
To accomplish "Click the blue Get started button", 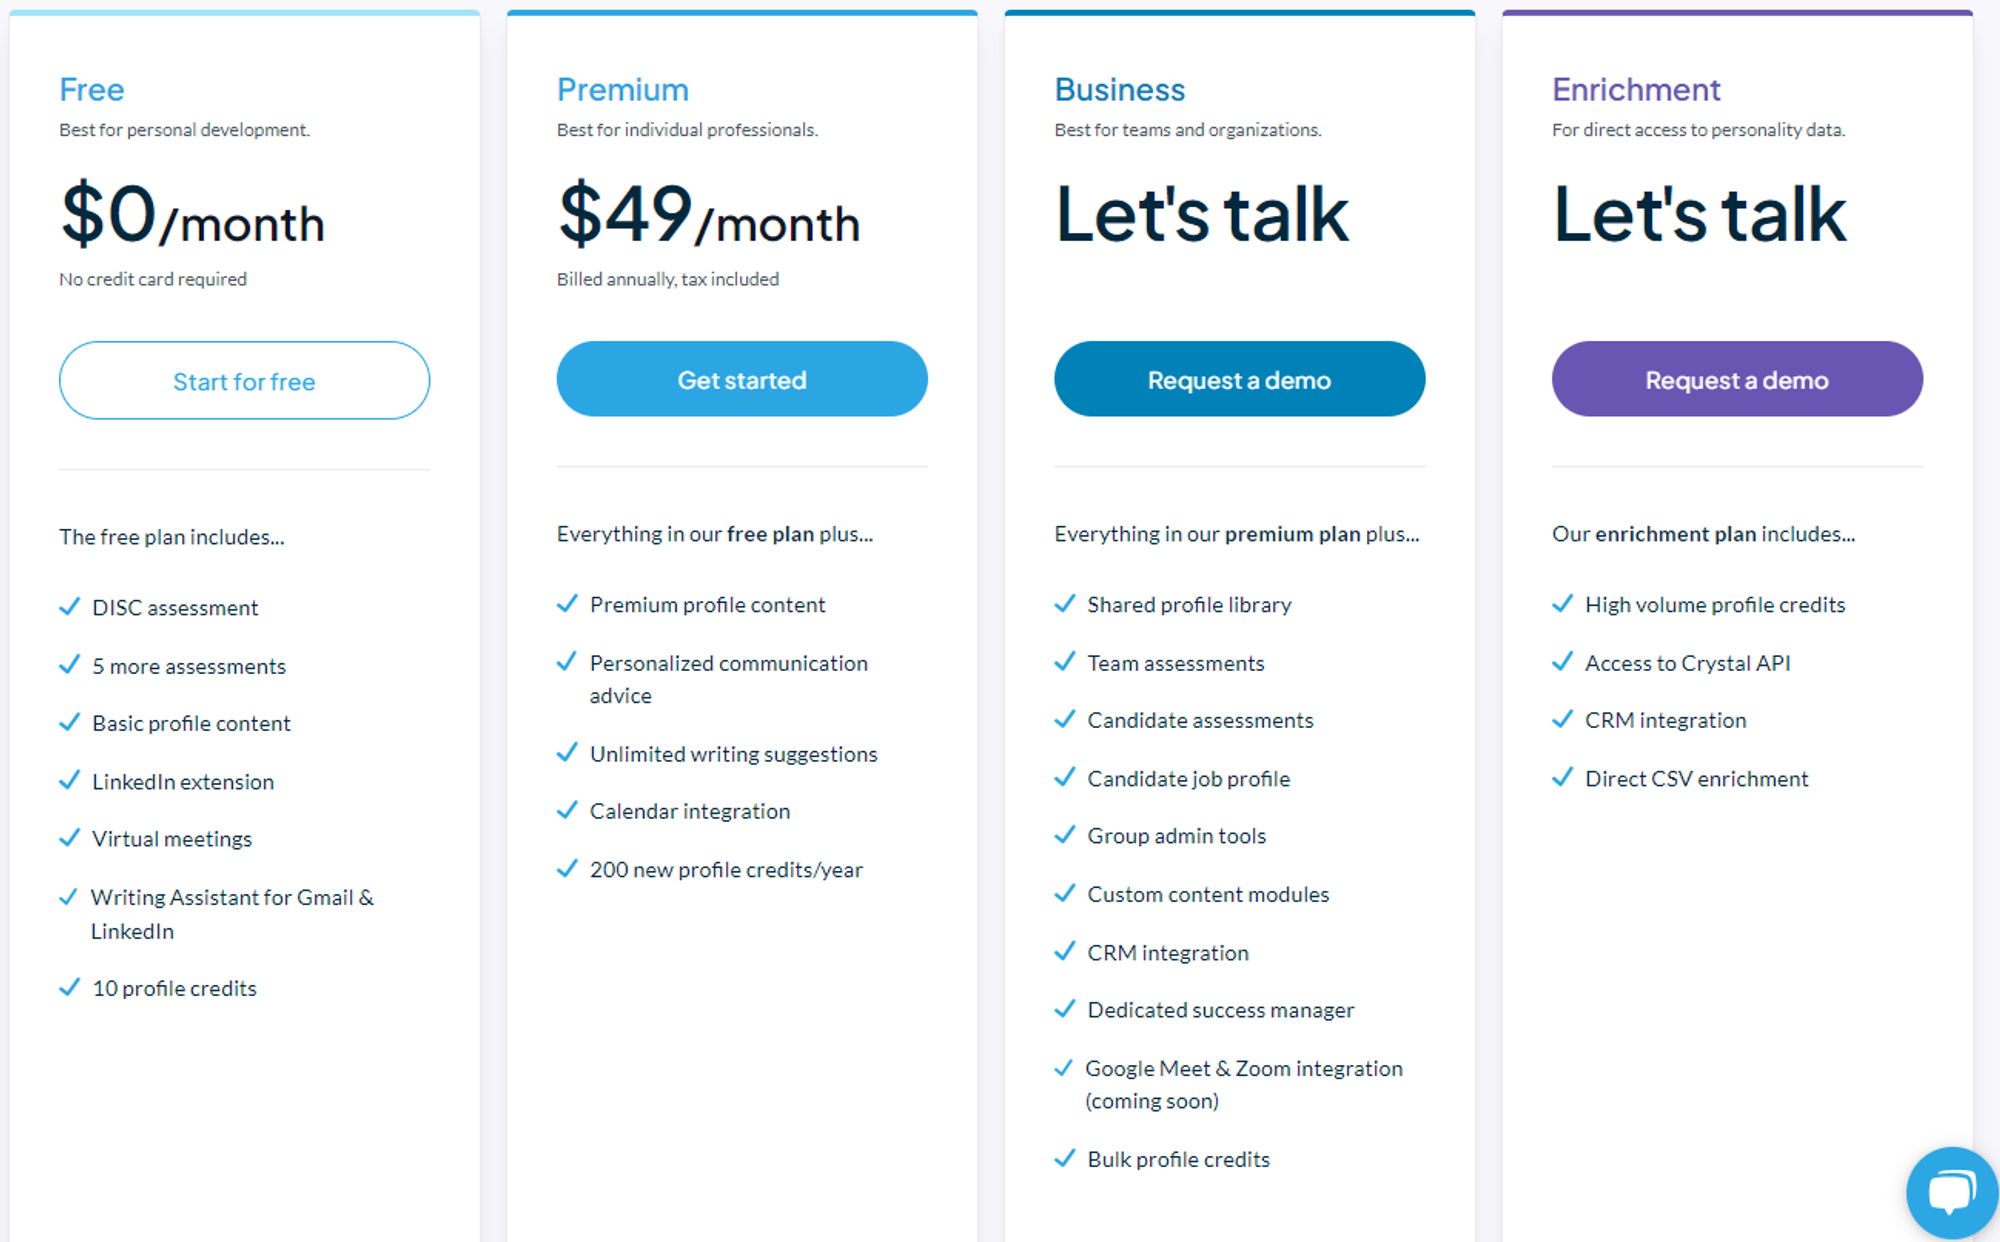I will pos(742,379).
